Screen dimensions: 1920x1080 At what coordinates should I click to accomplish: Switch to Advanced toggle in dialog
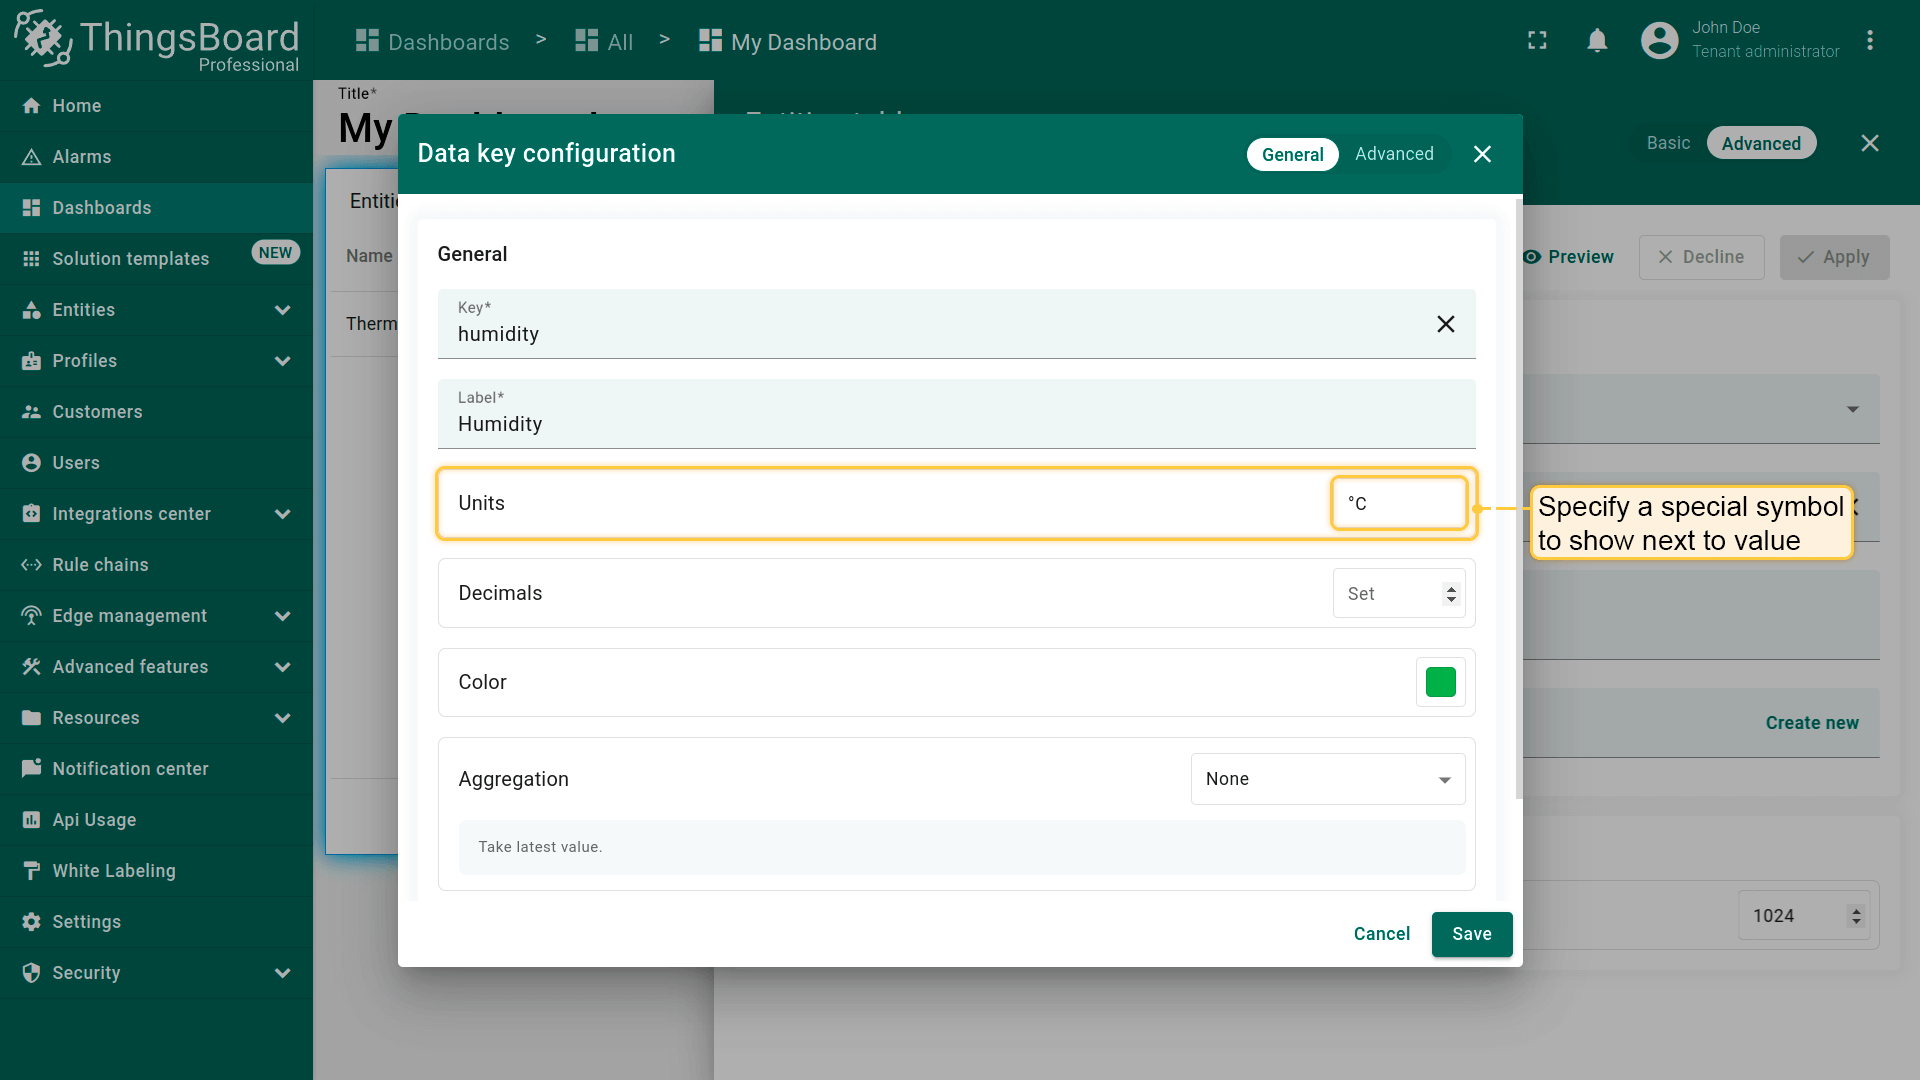(x=1394, y=154)
